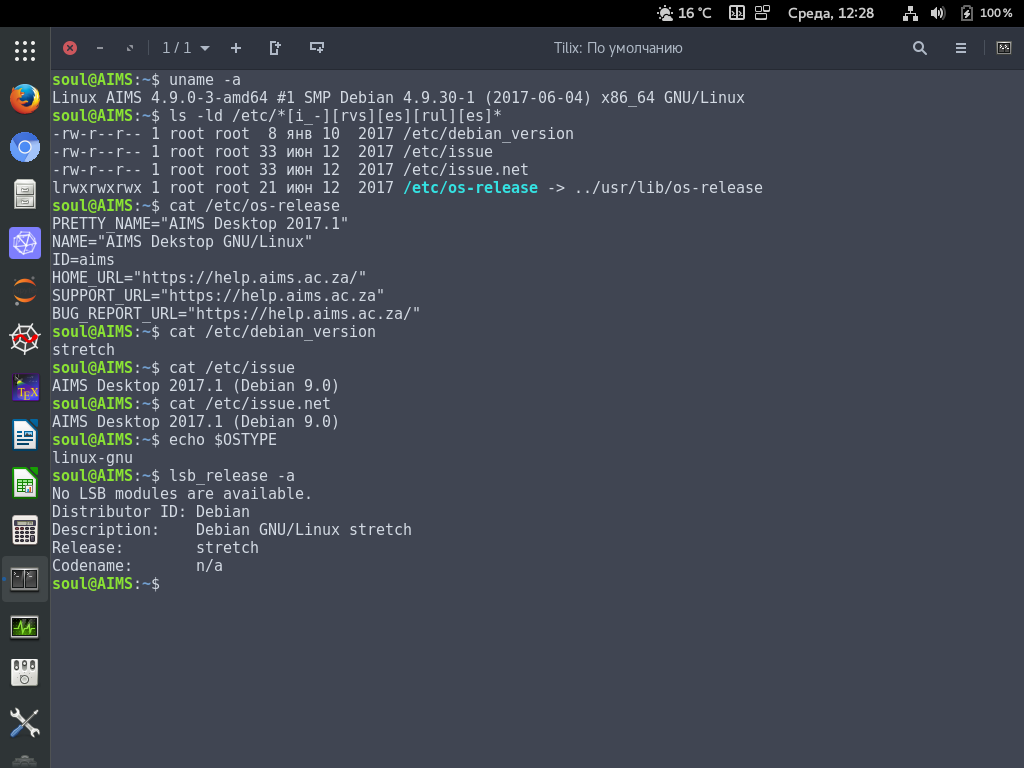Click the Linux AIMS 4.9.0-3-amd64 kernel line
Image resolution: width=1024 pixels, height=768 pixels.
coord(398,98)
